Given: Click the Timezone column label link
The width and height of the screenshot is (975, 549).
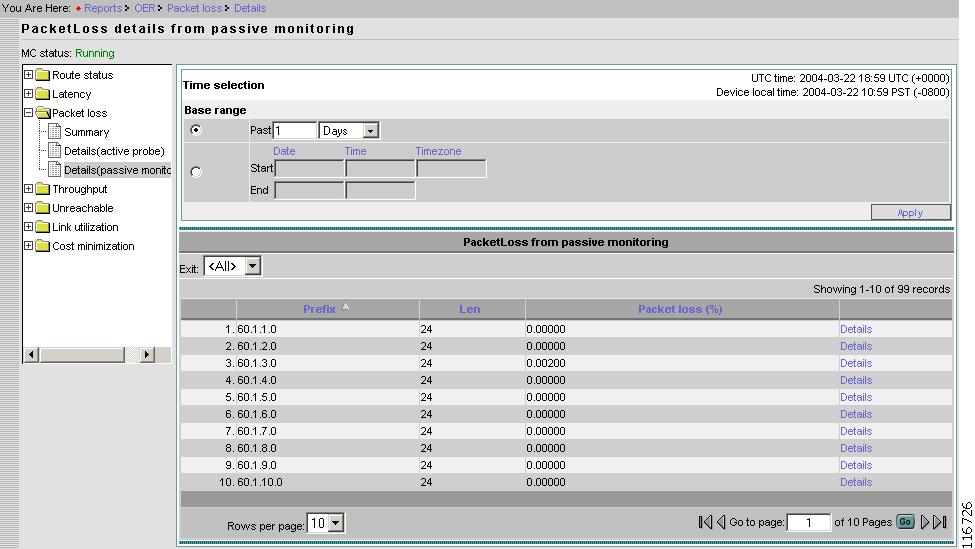Looking at the screenshot, I should click(438, 151).
